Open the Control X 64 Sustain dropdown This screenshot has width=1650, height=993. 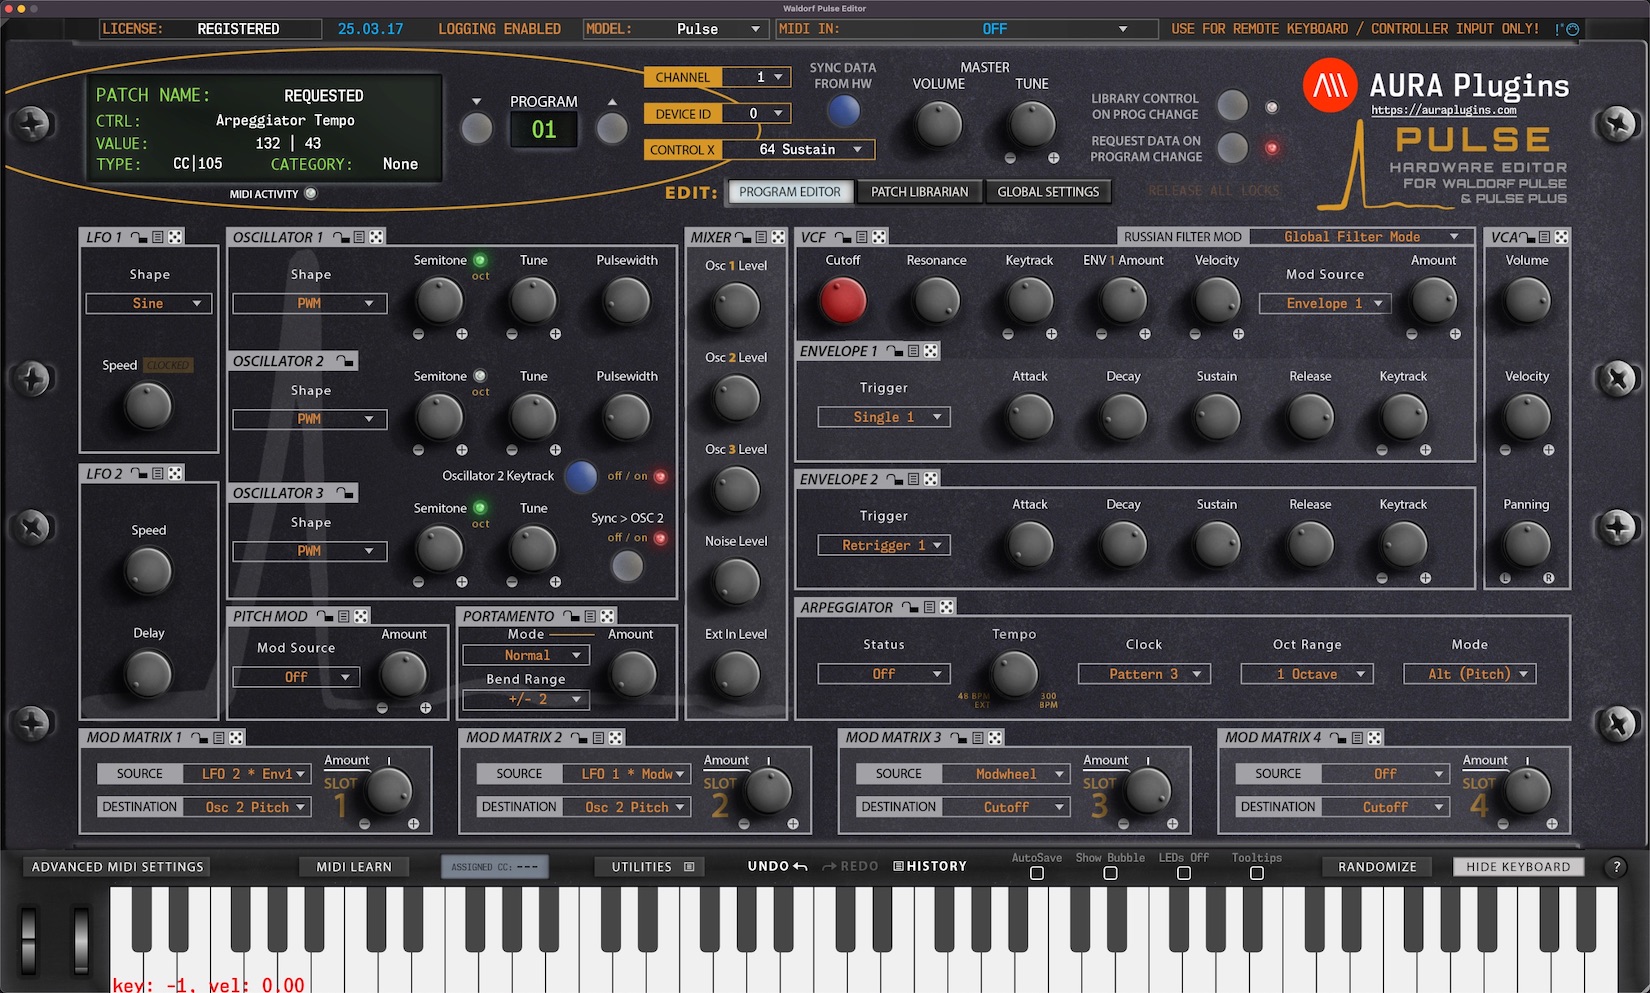(798, 150)
